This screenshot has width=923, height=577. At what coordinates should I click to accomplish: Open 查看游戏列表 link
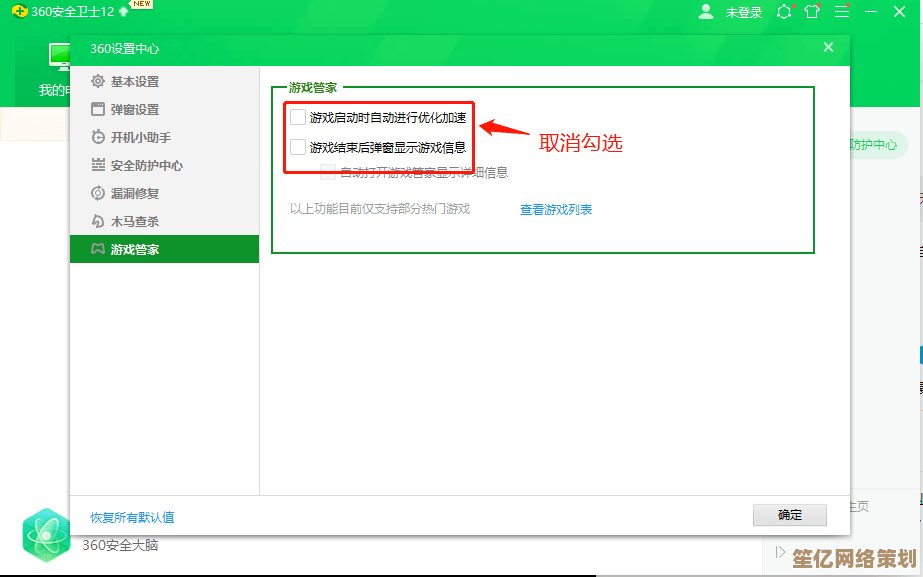(x=556, y=210)
